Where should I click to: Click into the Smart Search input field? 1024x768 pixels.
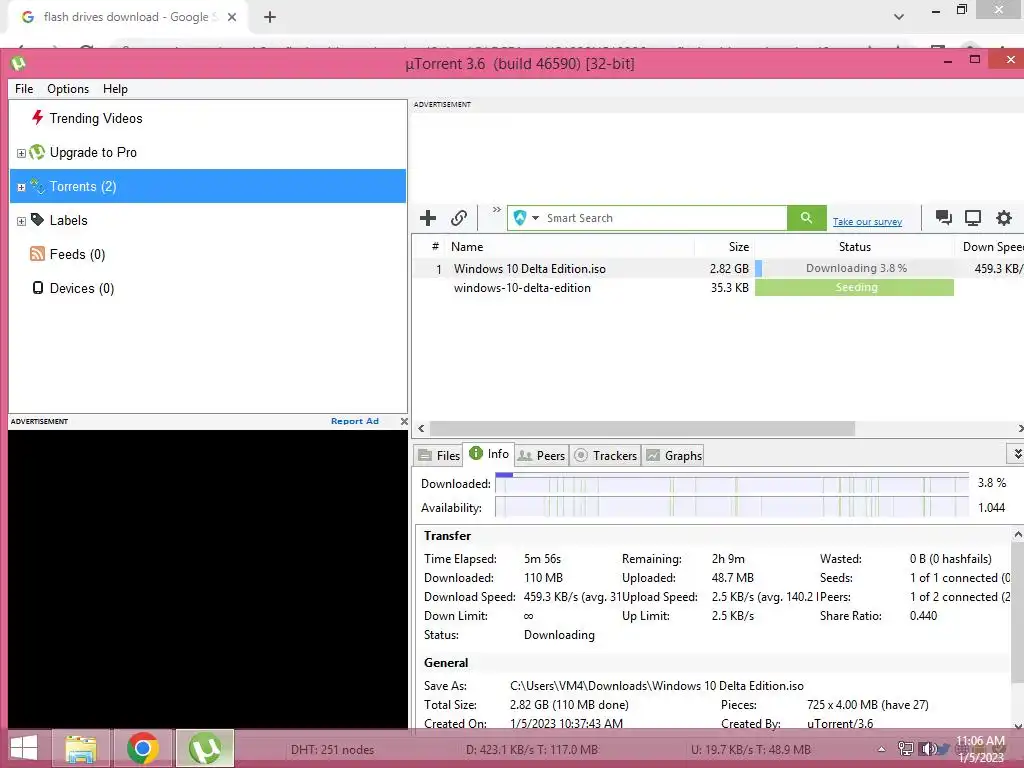point(665,218)
